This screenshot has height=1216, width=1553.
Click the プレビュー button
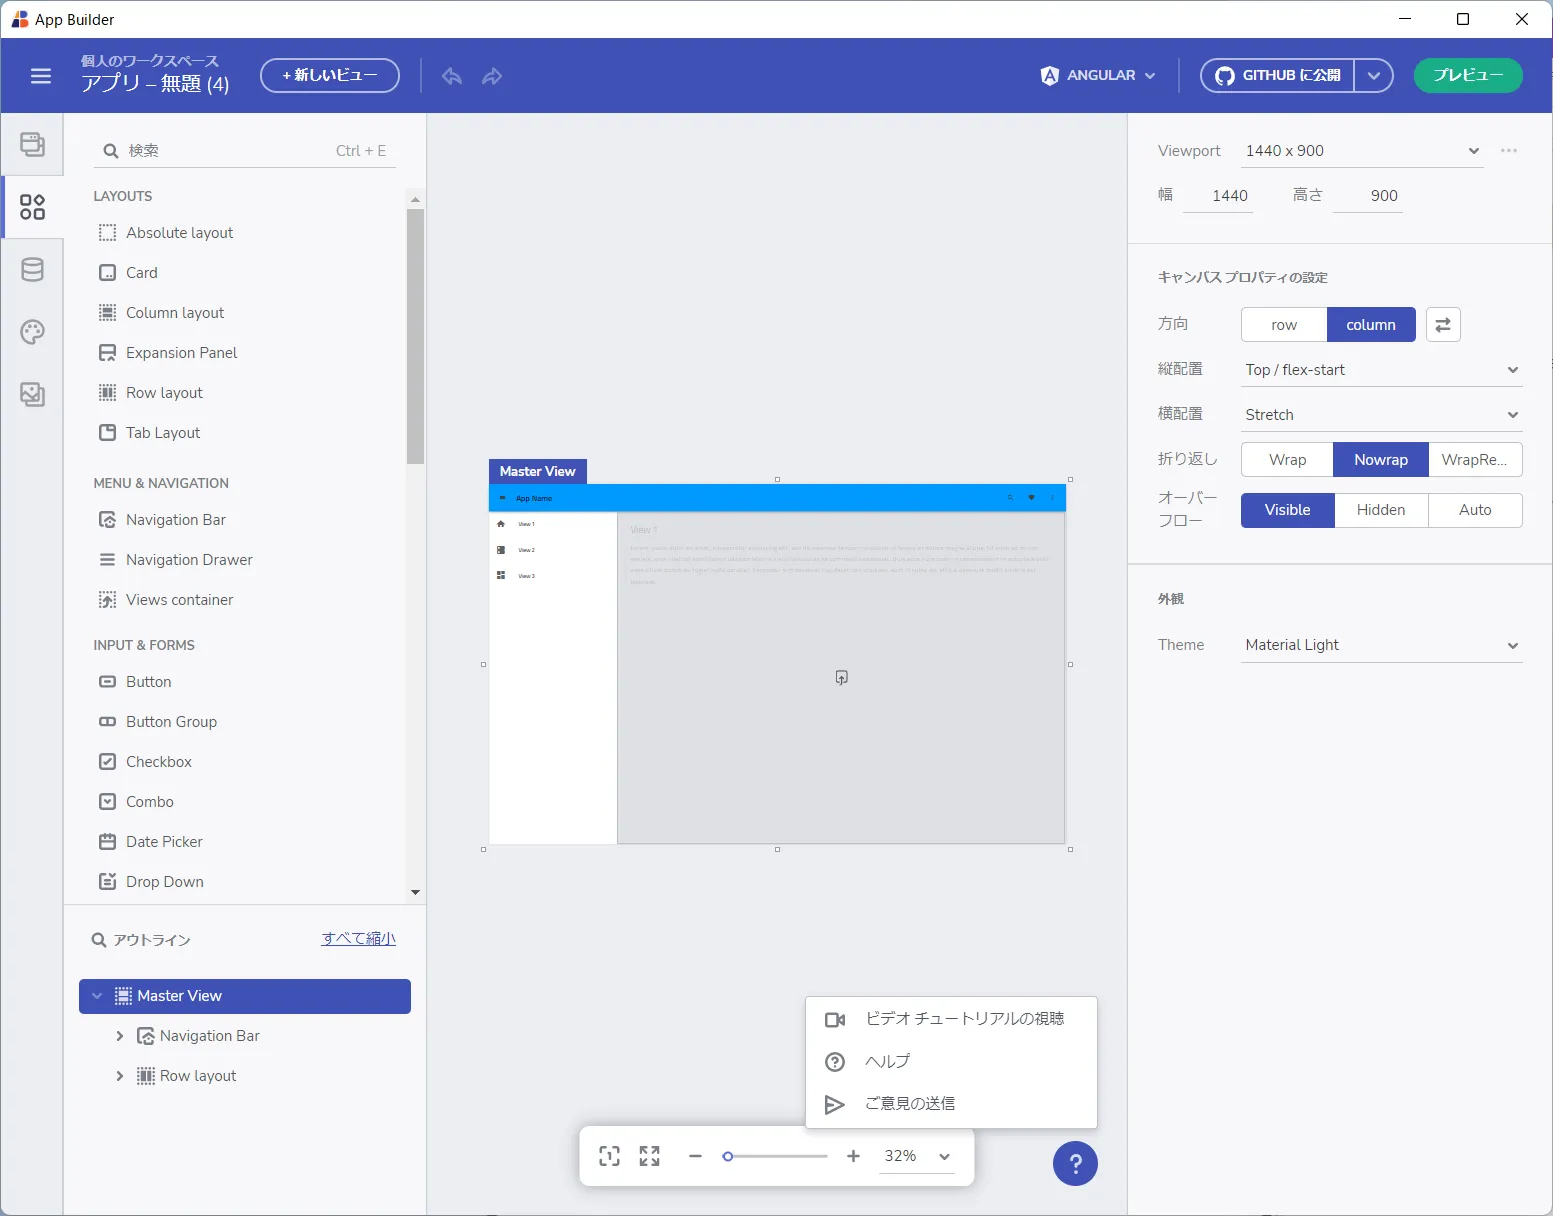(x=1467, y=76)
